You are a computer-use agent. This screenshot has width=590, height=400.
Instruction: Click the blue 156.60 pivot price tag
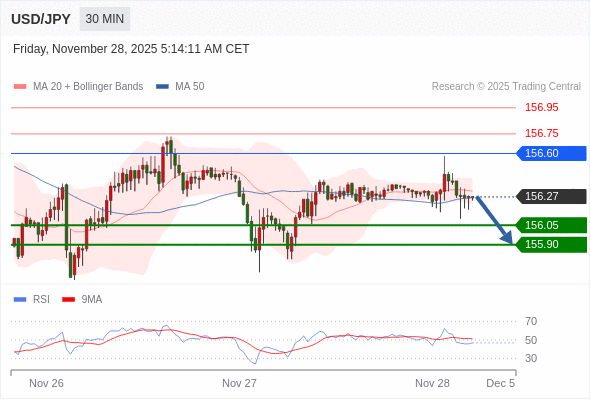click(x=551, y=154)
